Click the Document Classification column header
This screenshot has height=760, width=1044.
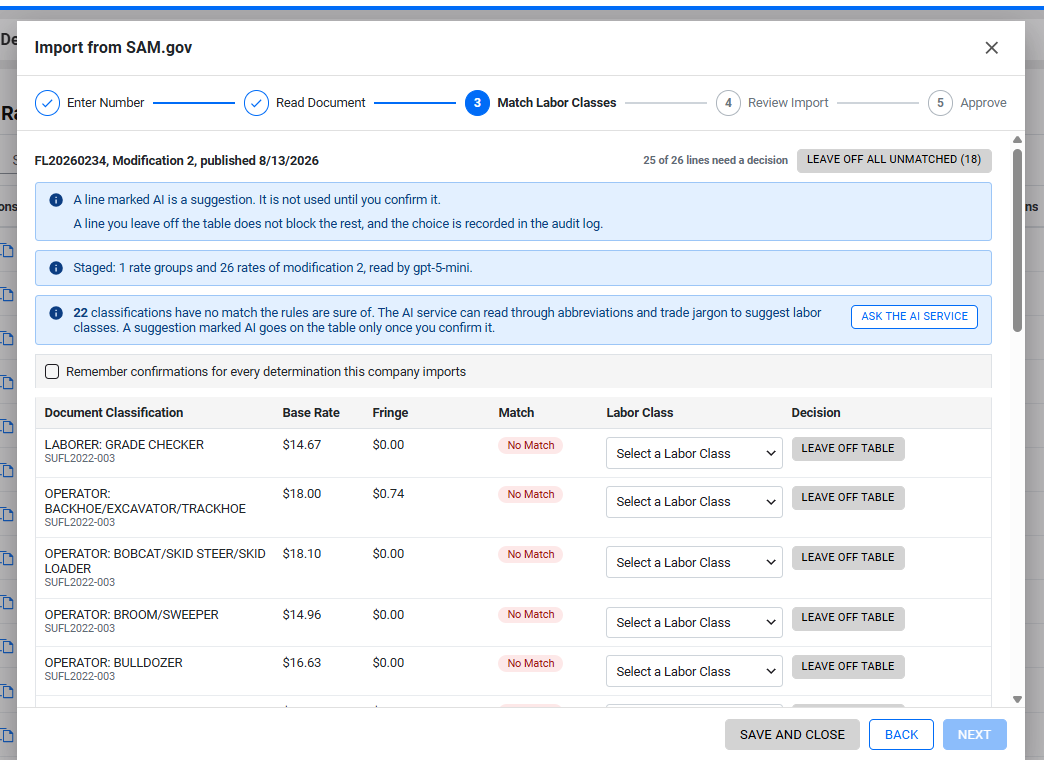[114, 413]
